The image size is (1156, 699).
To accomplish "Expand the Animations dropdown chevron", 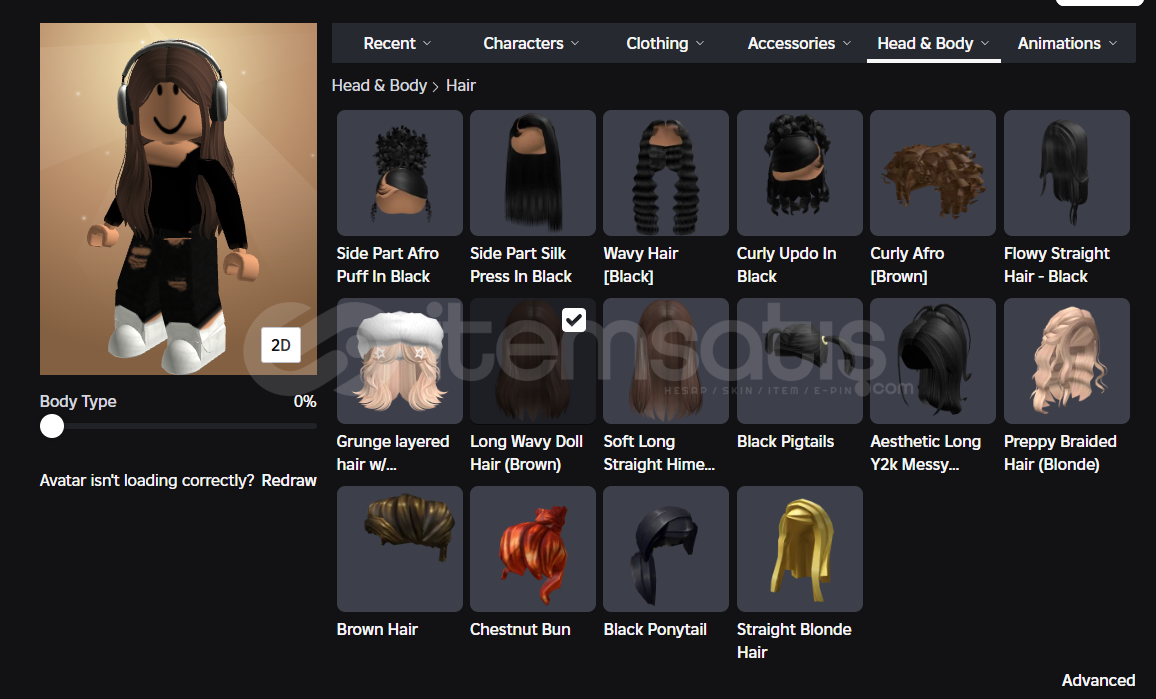I will click(x=1113, y=44).
